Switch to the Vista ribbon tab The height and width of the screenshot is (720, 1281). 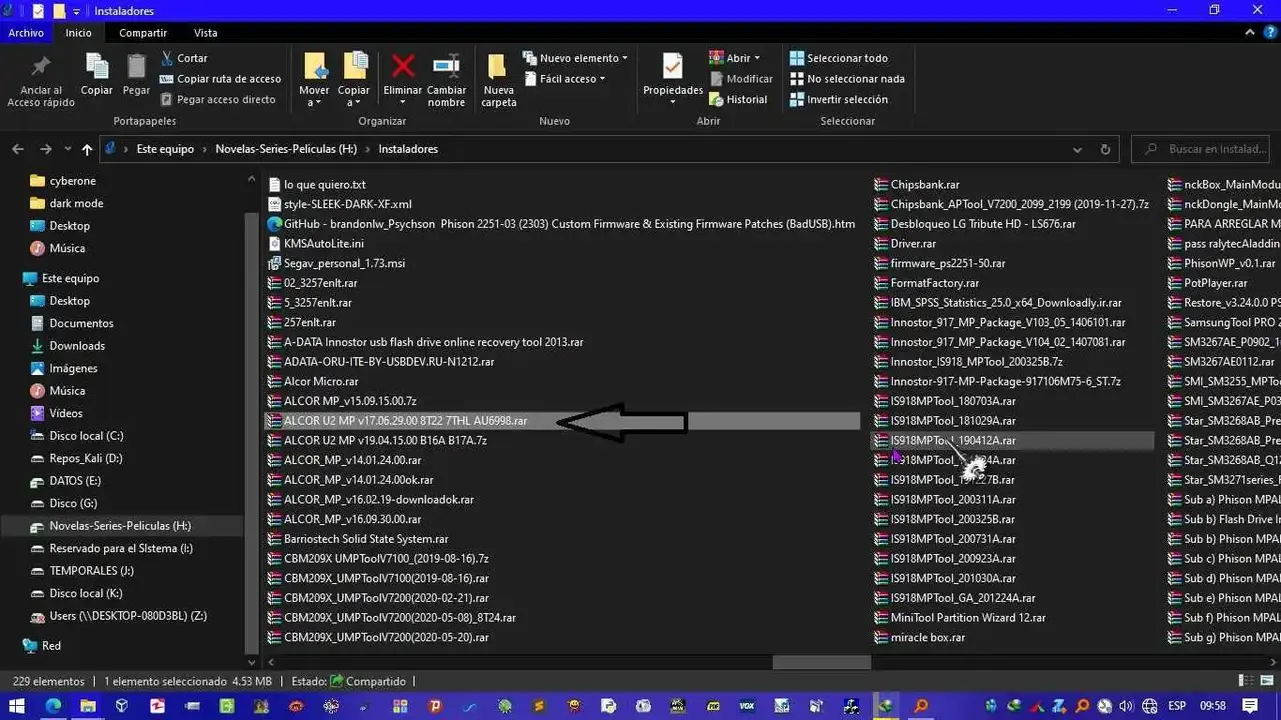[x=205, y=33]
